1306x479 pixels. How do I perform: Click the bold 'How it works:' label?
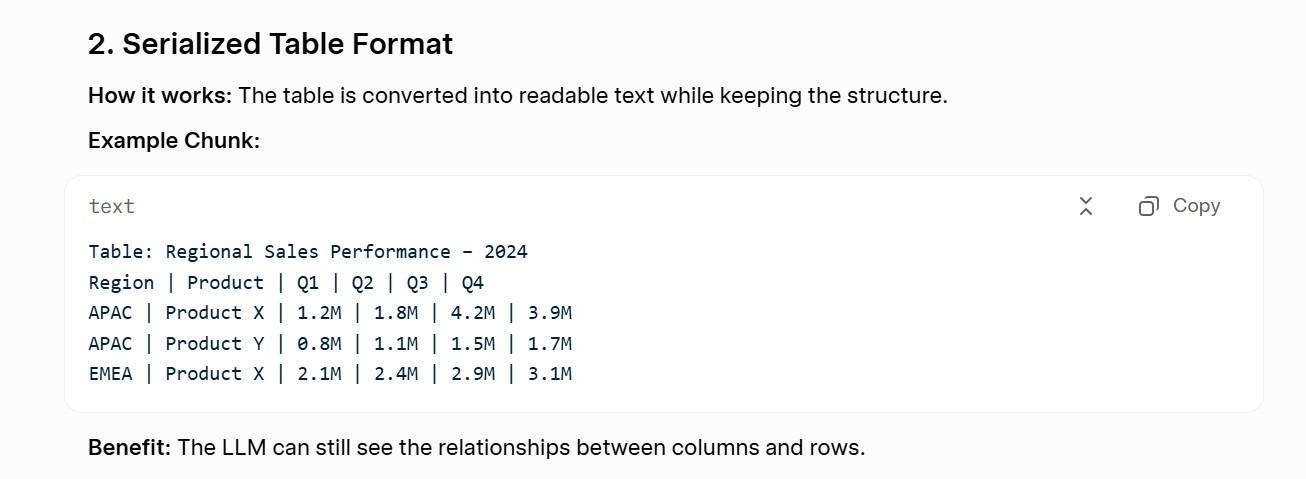[x=160, y=96]
